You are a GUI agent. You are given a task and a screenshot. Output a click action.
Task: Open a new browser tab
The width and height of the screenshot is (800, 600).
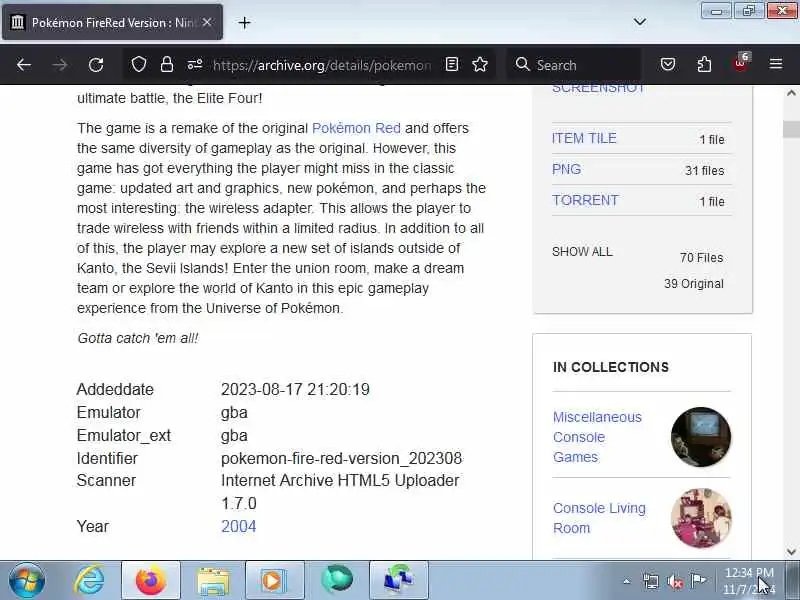[x=244, y=22]
